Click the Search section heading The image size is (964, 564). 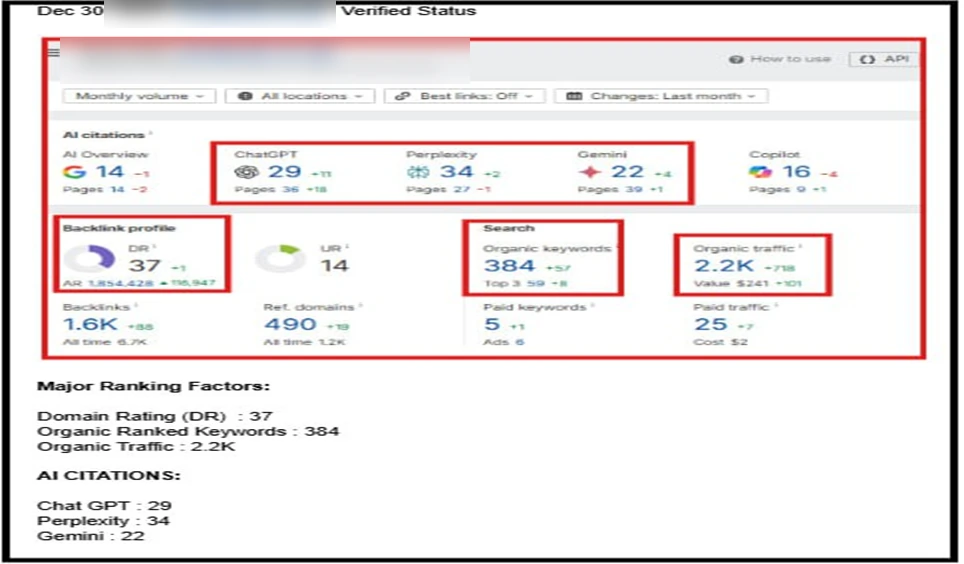(x=508, y=228)
